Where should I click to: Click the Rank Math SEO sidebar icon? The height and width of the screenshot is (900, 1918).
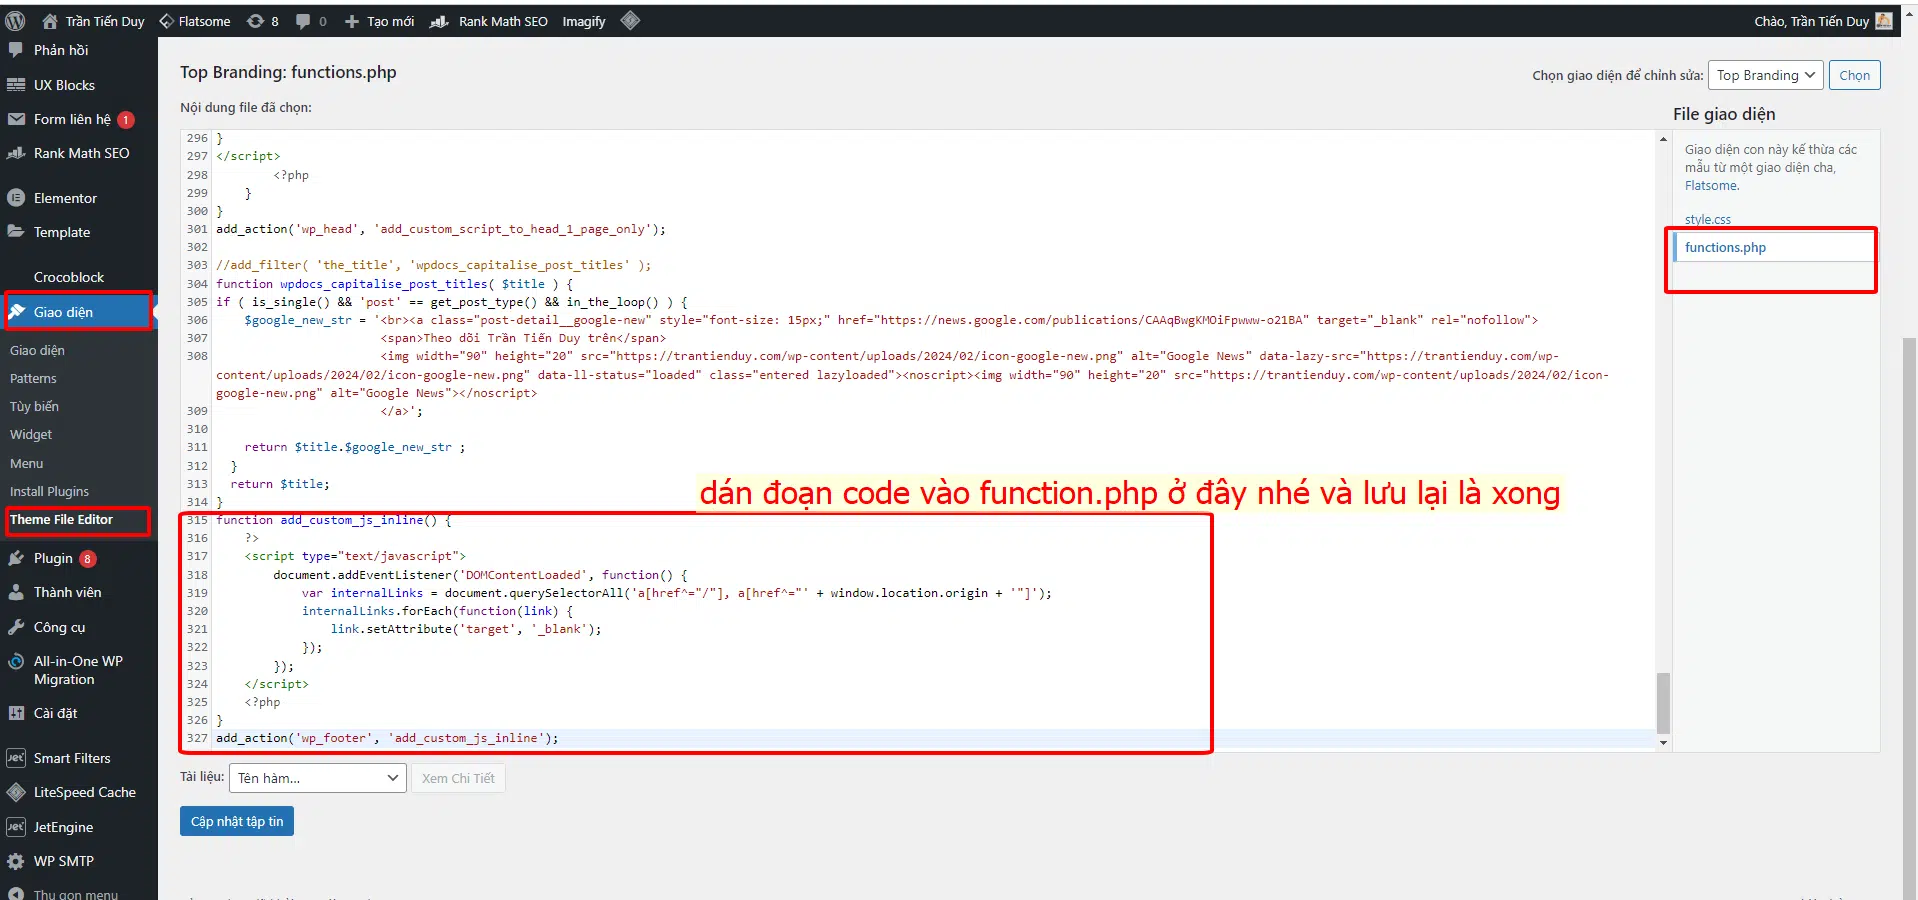click(16, 153)
